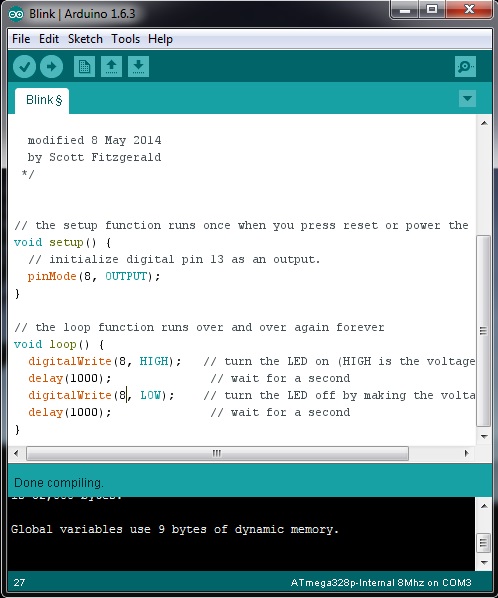Open a sketch with the up-arrow icon

(x=111, y=67)
